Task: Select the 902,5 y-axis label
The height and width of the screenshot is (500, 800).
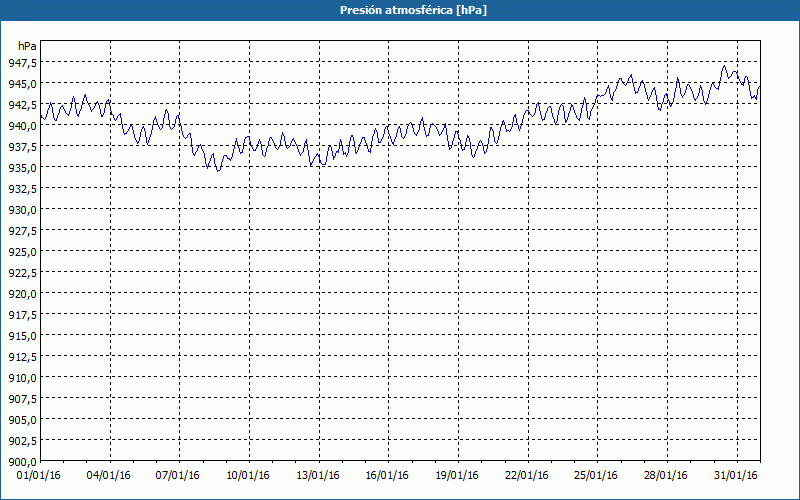Action: click(22, 440)
